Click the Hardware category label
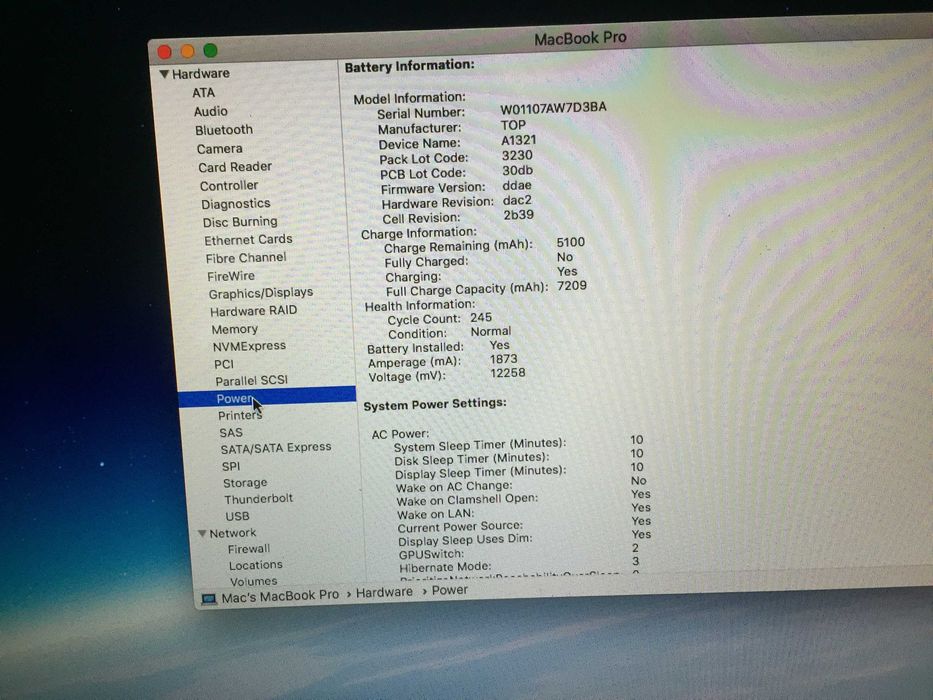Screen dimensions: 933x700 [201, 74]
